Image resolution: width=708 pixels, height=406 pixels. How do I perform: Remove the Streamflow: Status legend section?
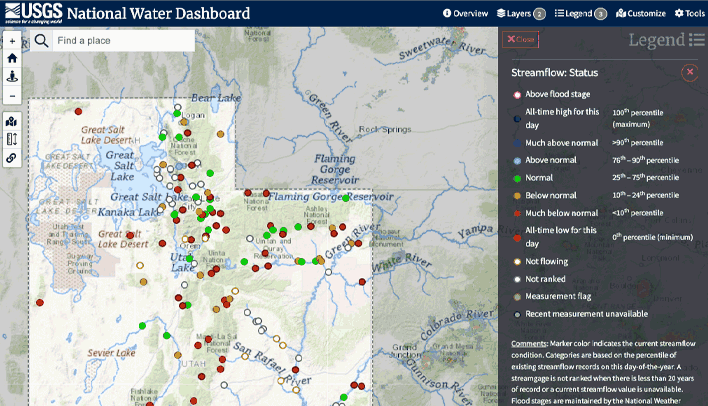(690, 72)
